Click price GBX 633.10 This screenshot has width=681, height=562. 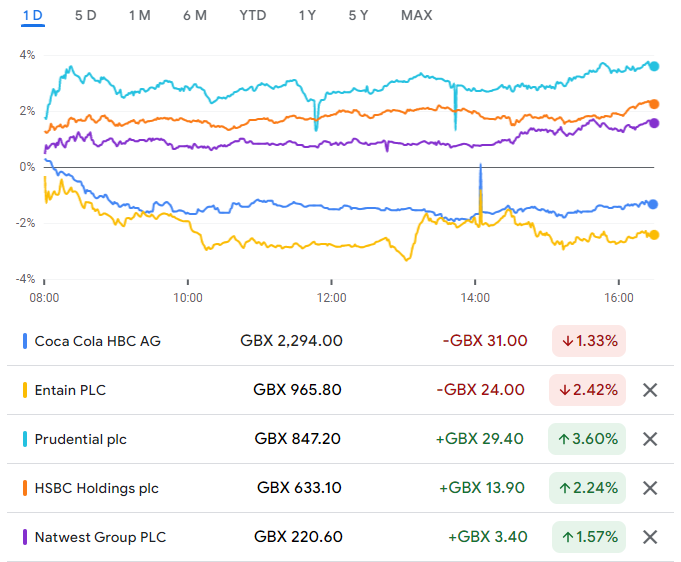click(299, 488)
